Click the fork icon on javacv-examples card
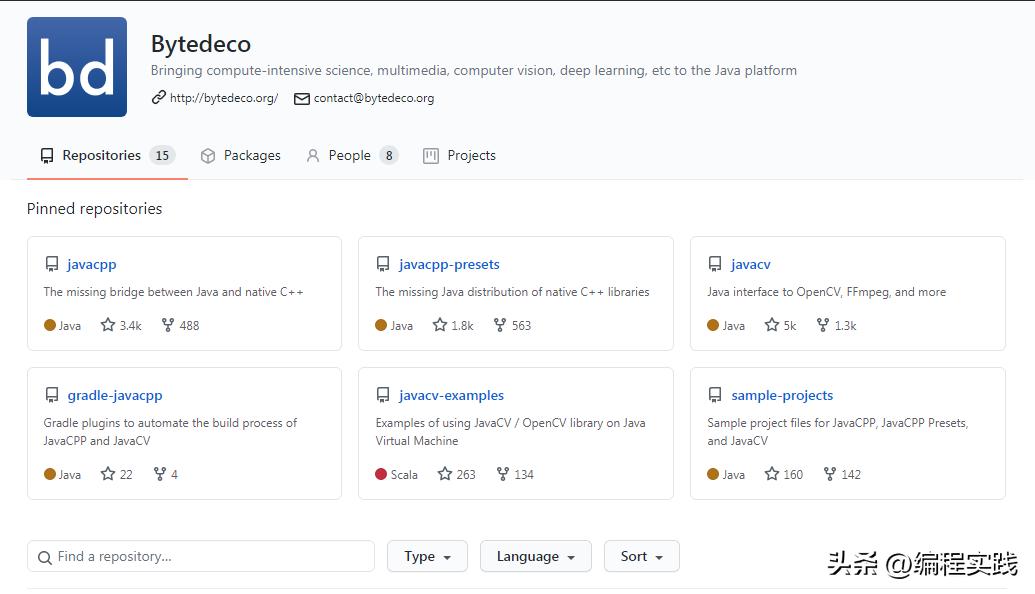1035x594 pixels. pyautogui.click(x=503, y=474)
